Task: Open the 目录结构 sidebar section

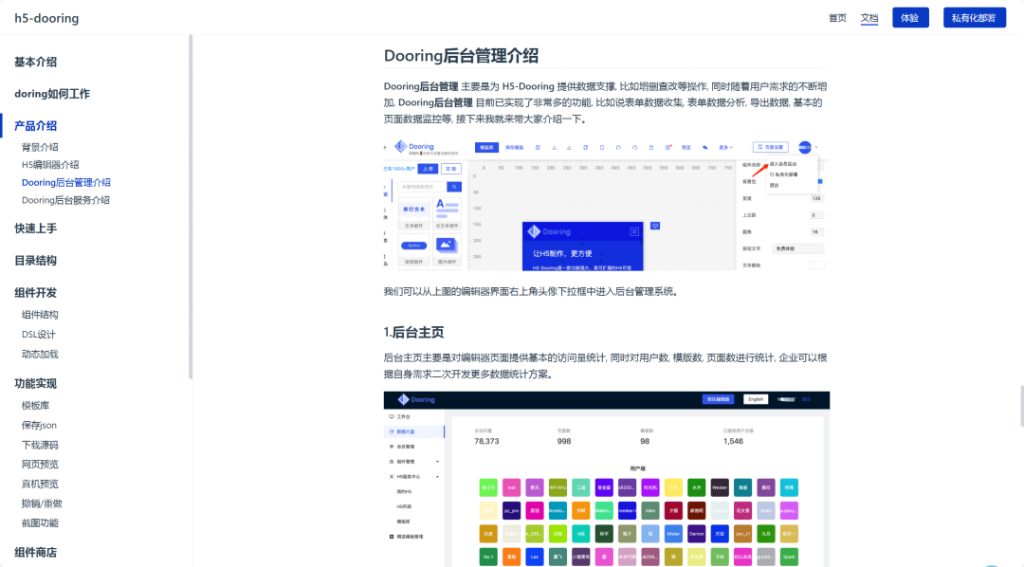Action: 35,261
